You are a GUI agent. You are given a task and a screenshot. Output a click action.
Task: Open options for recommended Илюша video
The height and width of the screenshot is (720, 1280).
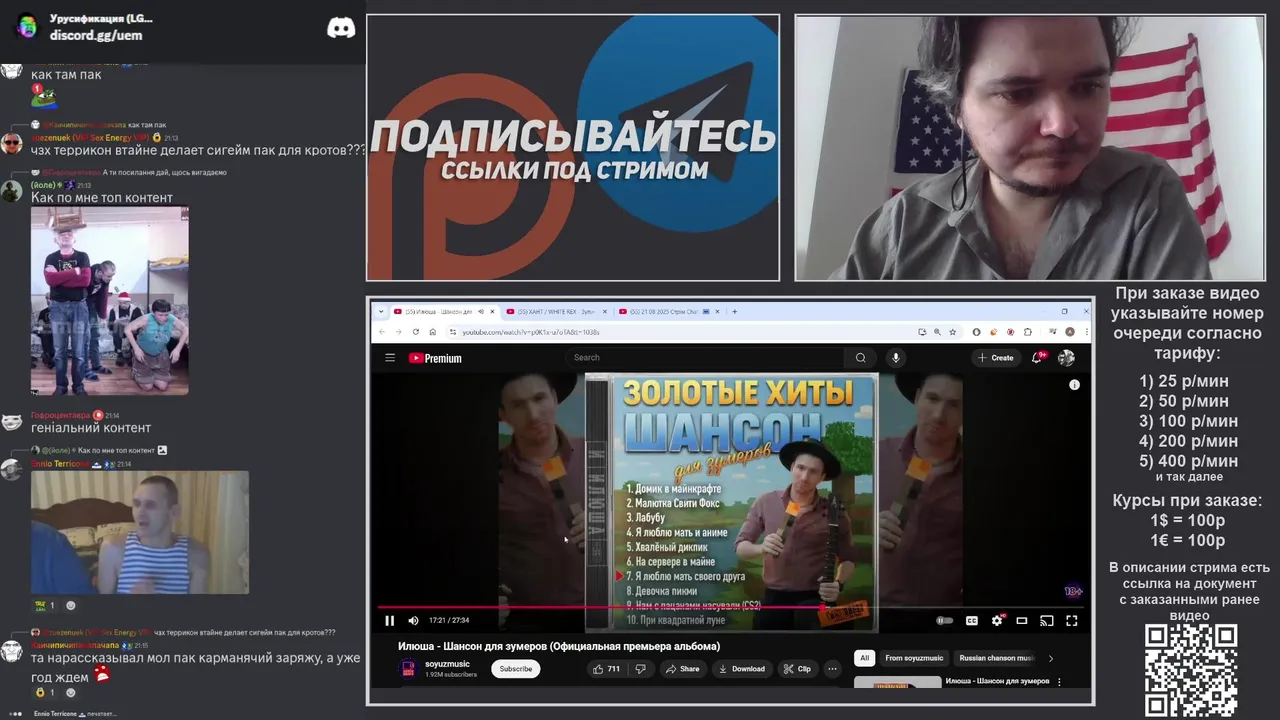click(x=1059, y=682)
